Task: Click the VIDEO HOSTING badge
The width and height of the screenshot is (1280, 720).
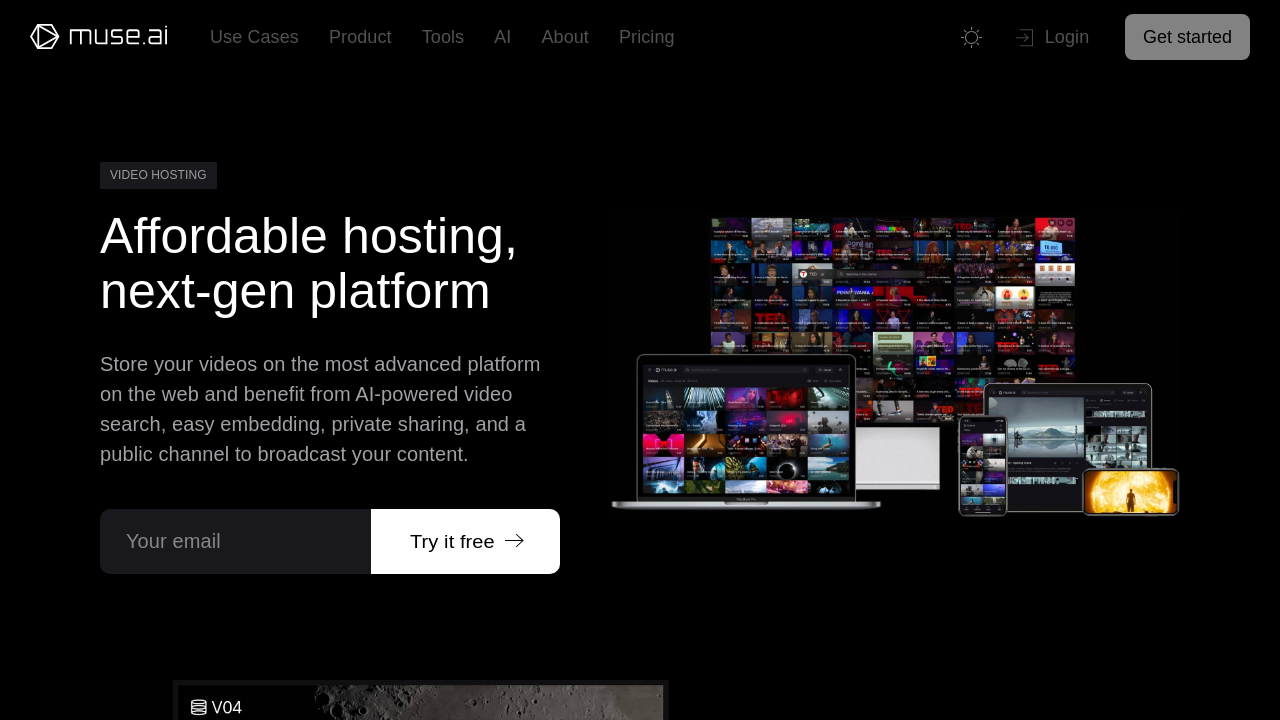Action: (x=158, y=175)
